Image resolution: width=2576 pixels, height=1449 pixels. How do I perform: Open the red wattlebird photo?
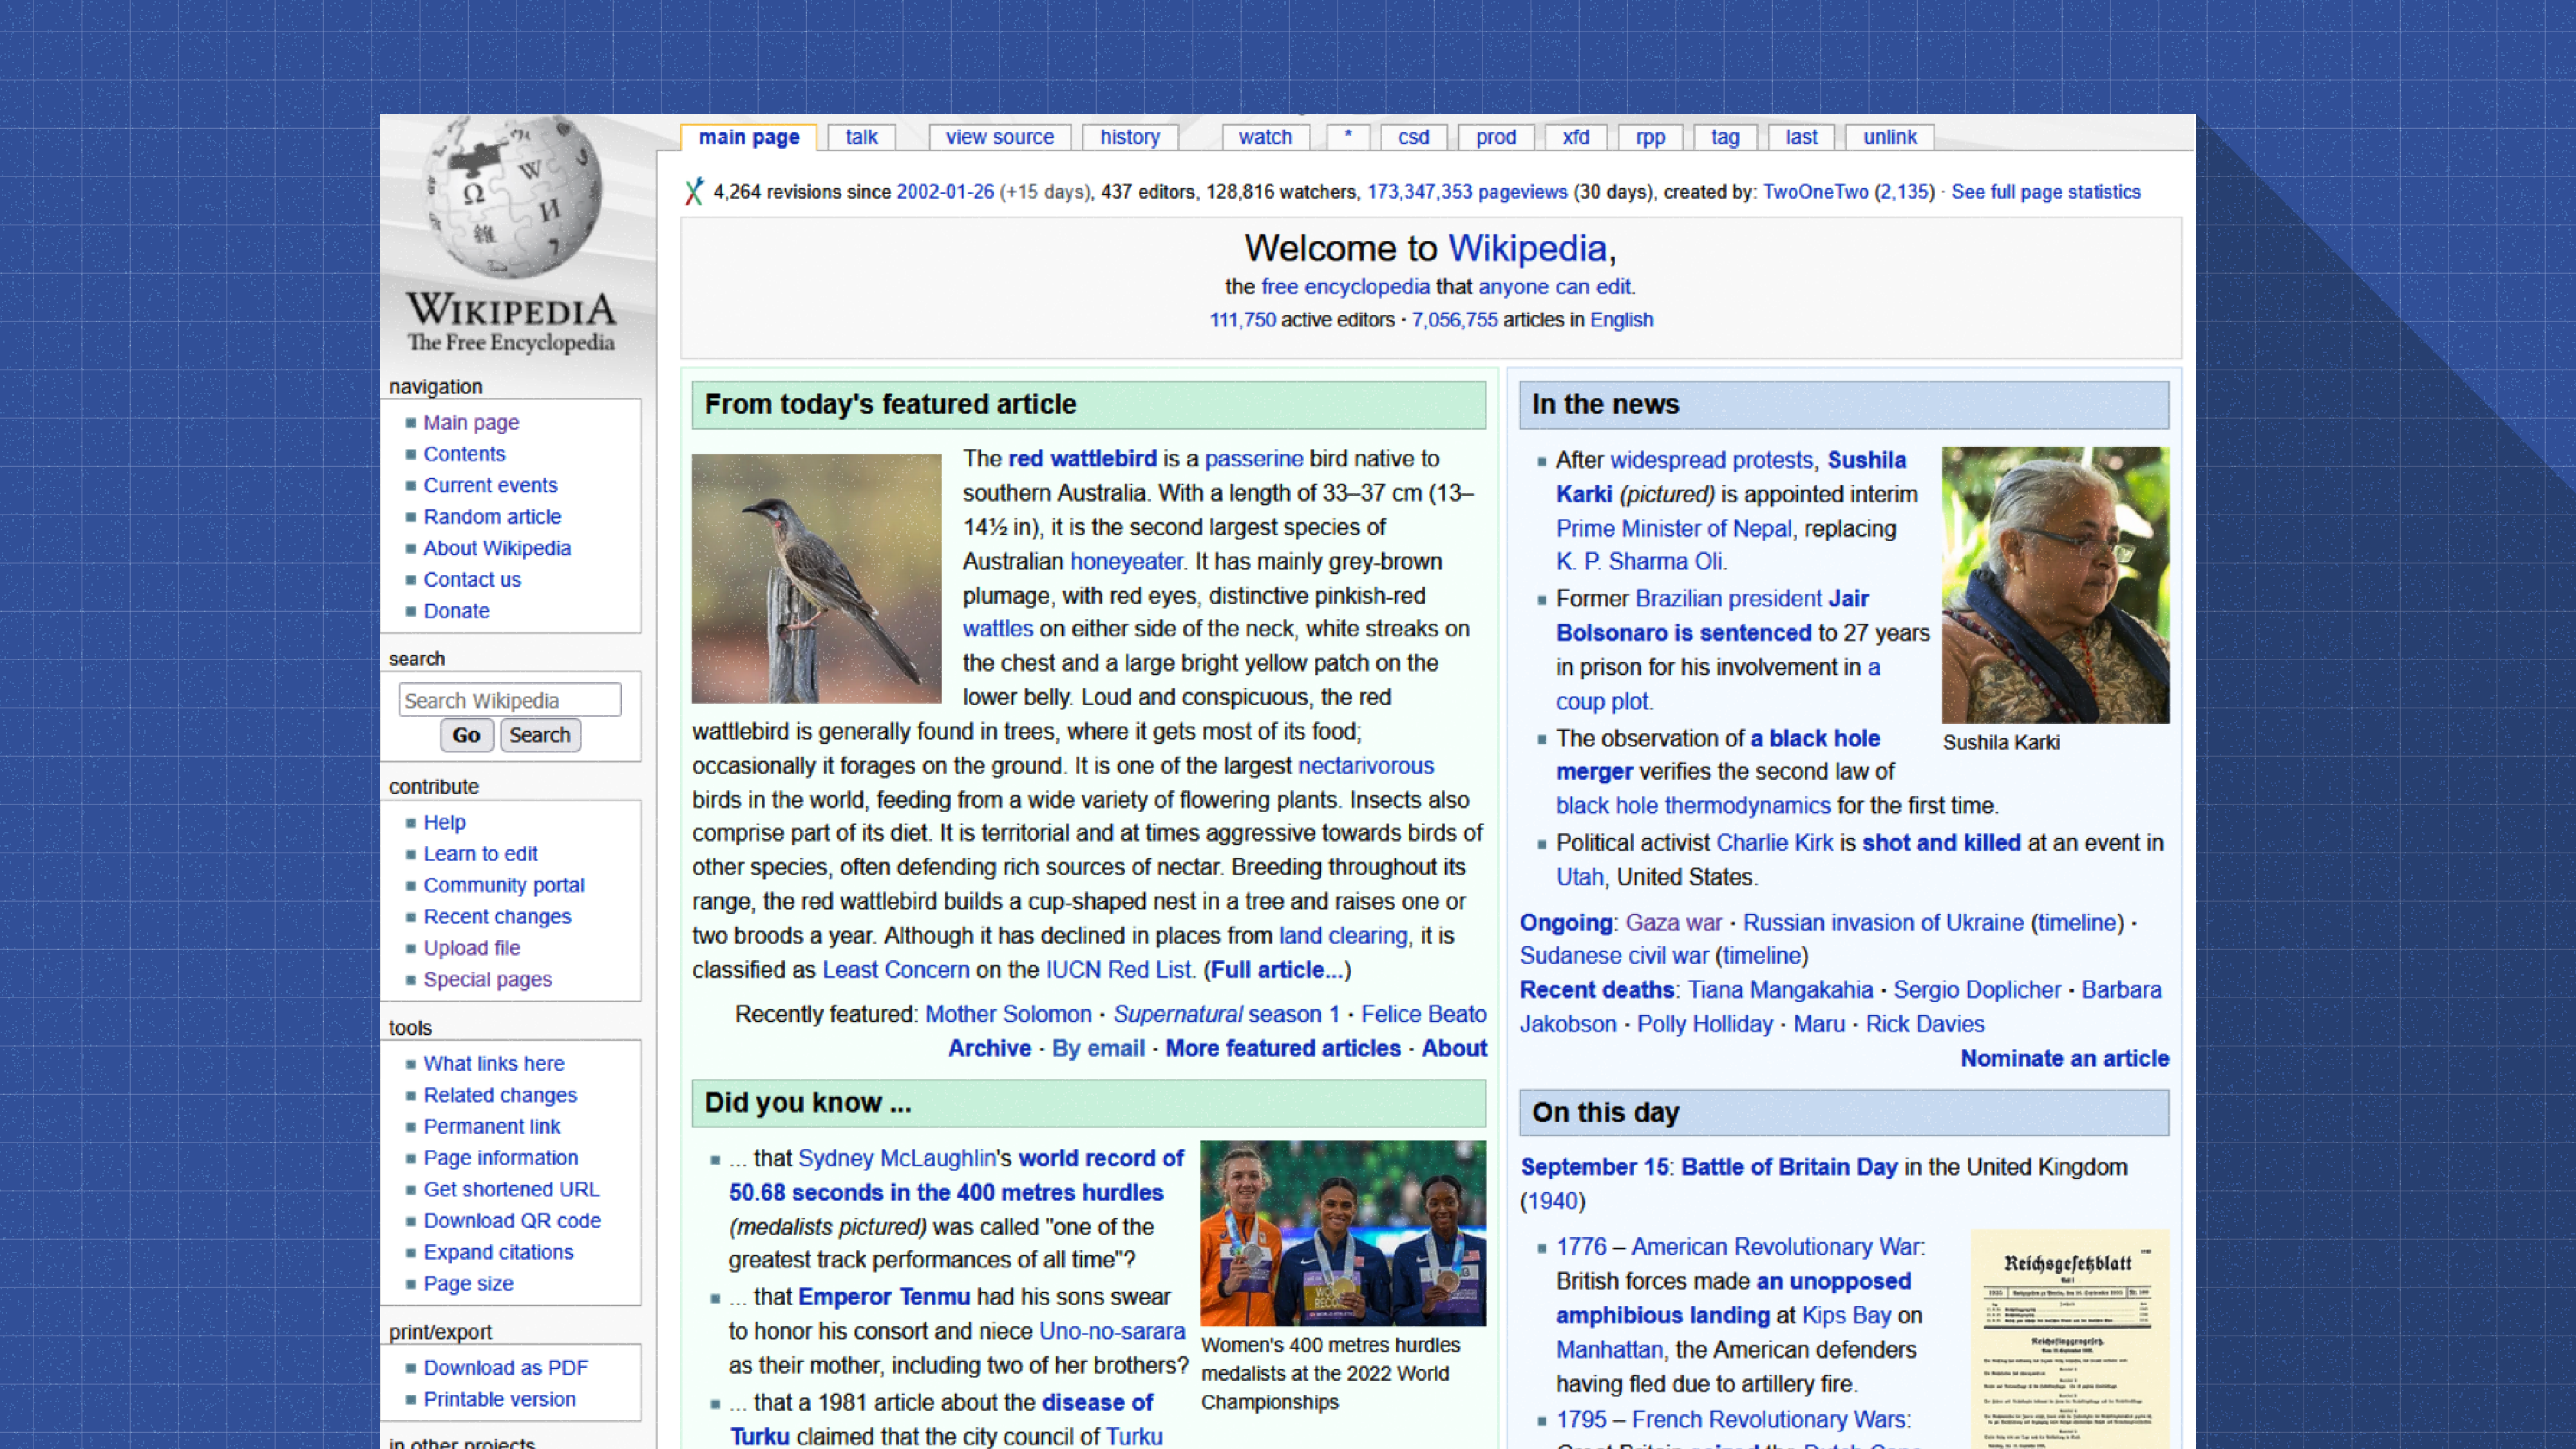coord(816,578)
